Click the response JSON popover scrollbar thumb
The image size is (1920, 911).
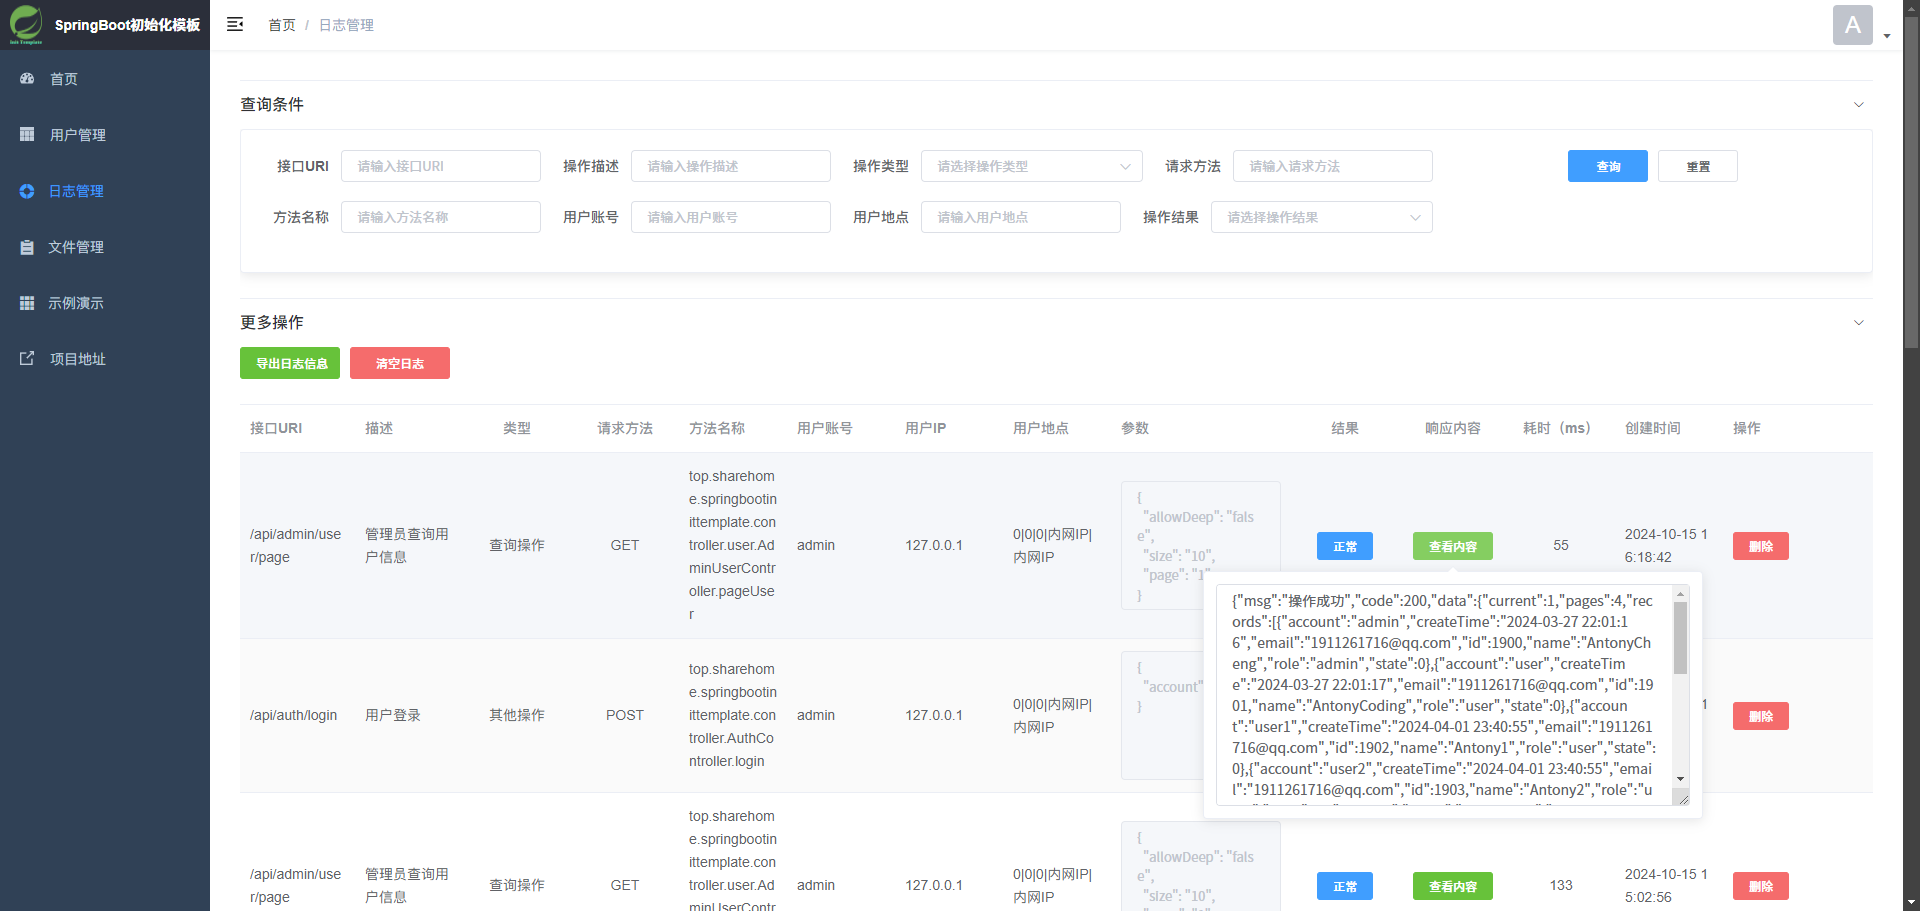(1680, 638)
